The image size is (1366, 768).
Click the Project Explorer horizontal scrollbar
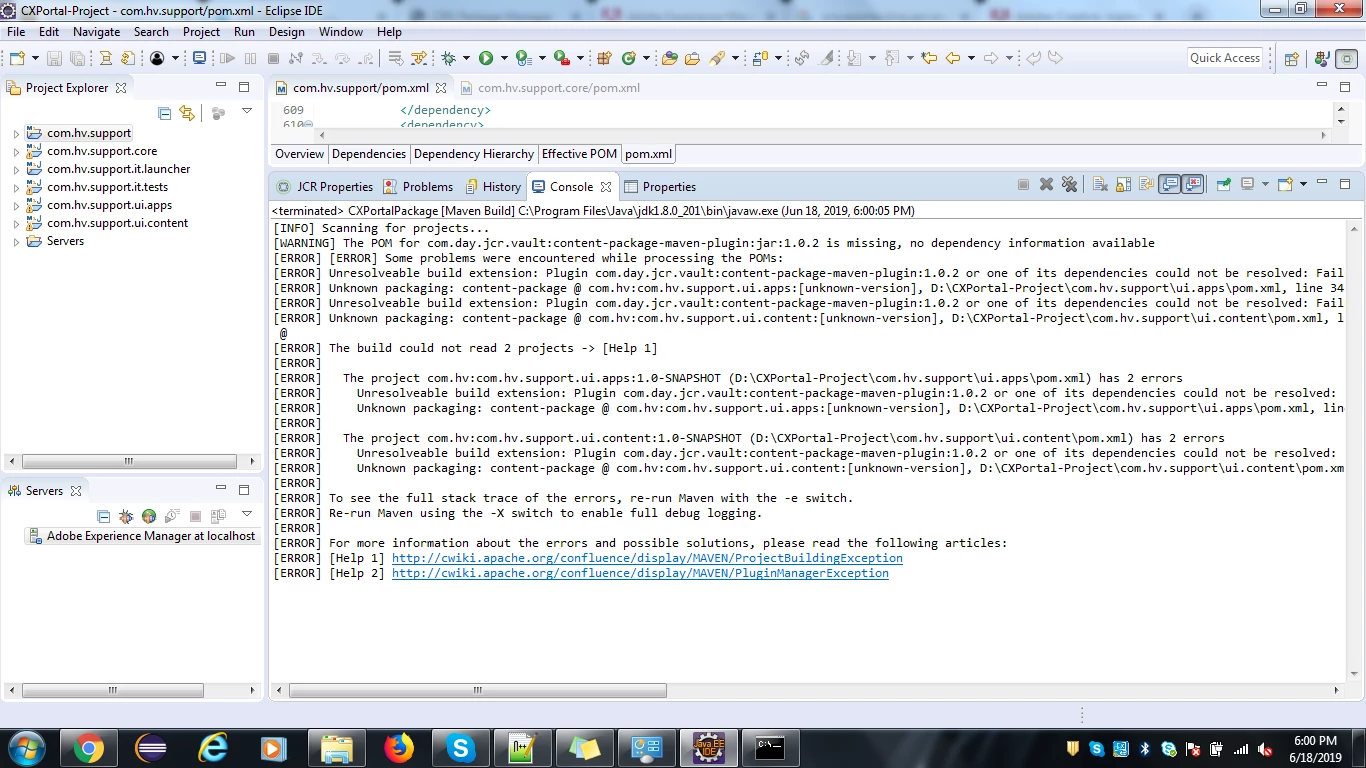click(x=129, y=461)
